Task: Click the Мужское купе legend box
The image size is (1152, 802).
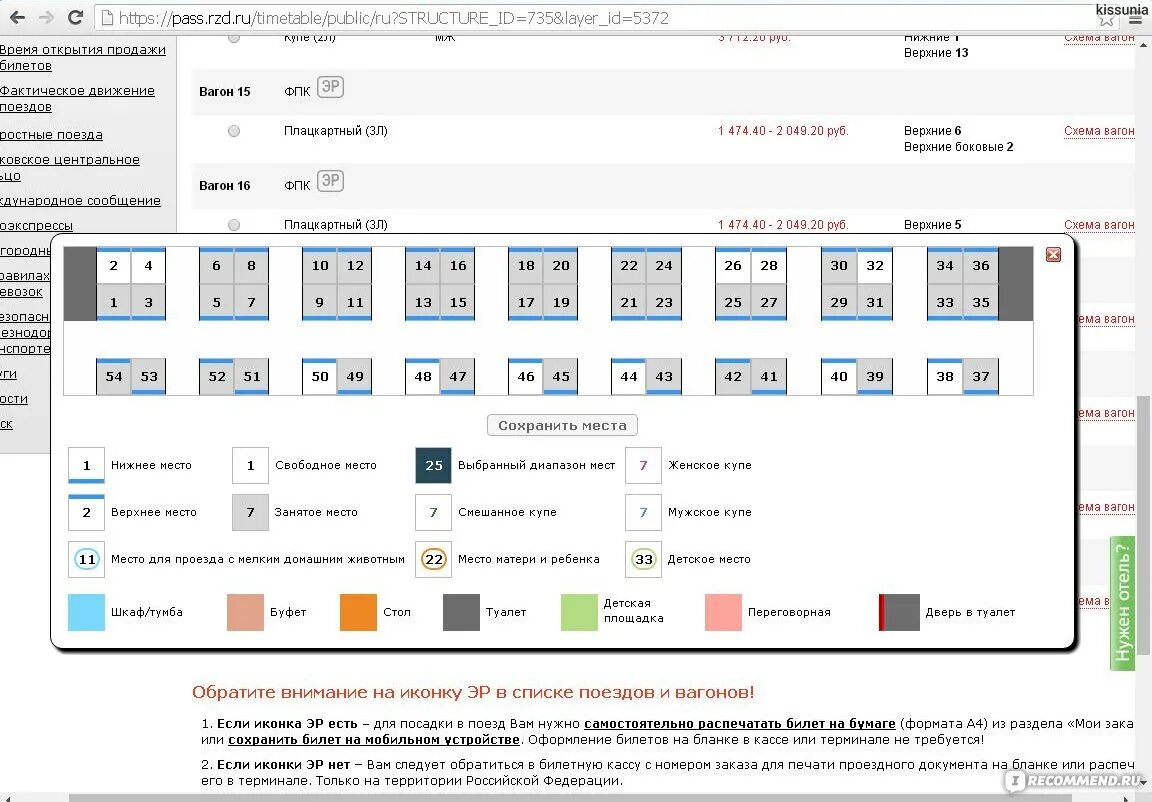Action: click(644, 513)
